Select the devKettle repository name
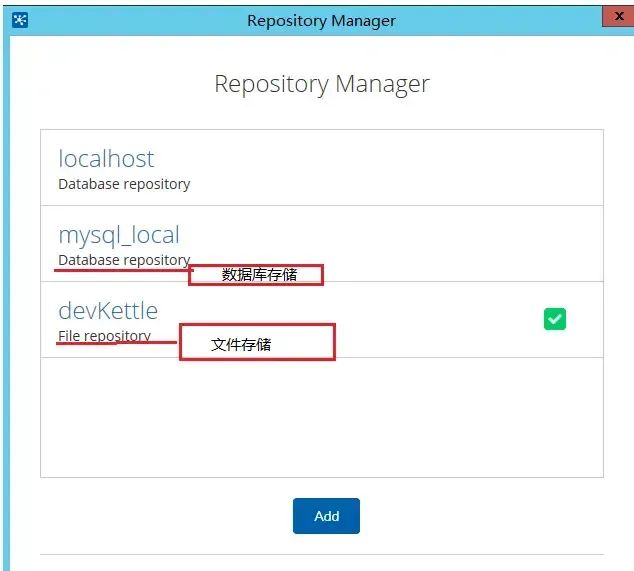Viewport: 634px width, 571px height. coord(108,311)
